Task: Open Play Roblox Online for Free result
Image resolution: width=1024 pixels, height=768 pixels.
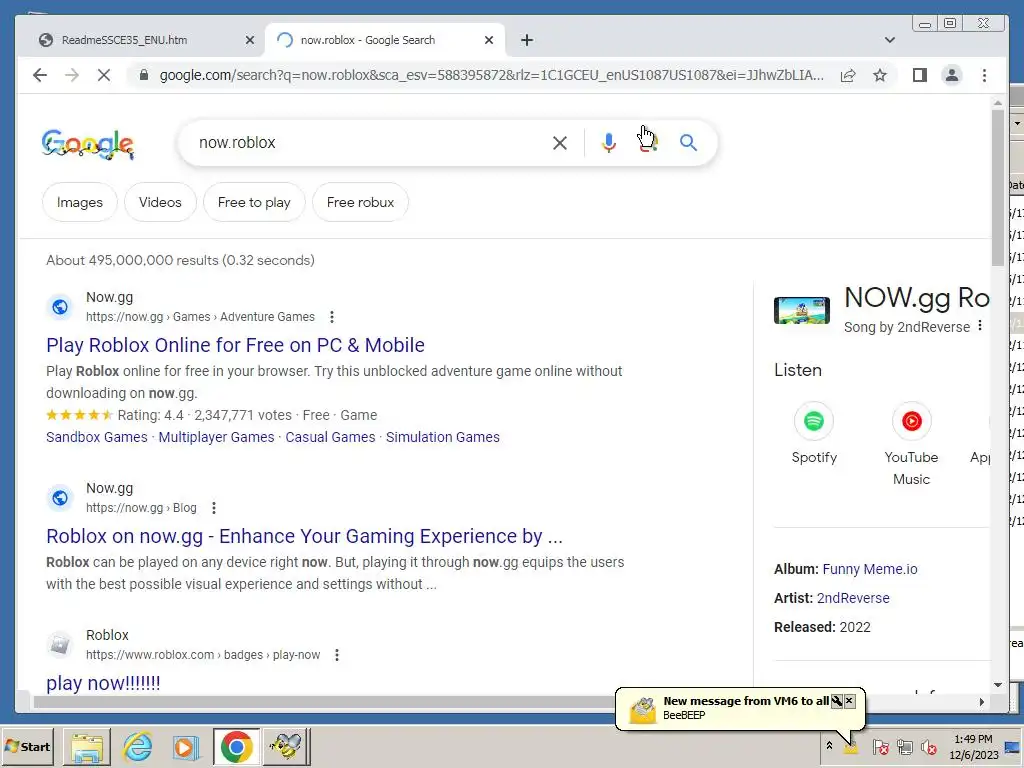Action: pyautogui.click(x=235, y=345)
